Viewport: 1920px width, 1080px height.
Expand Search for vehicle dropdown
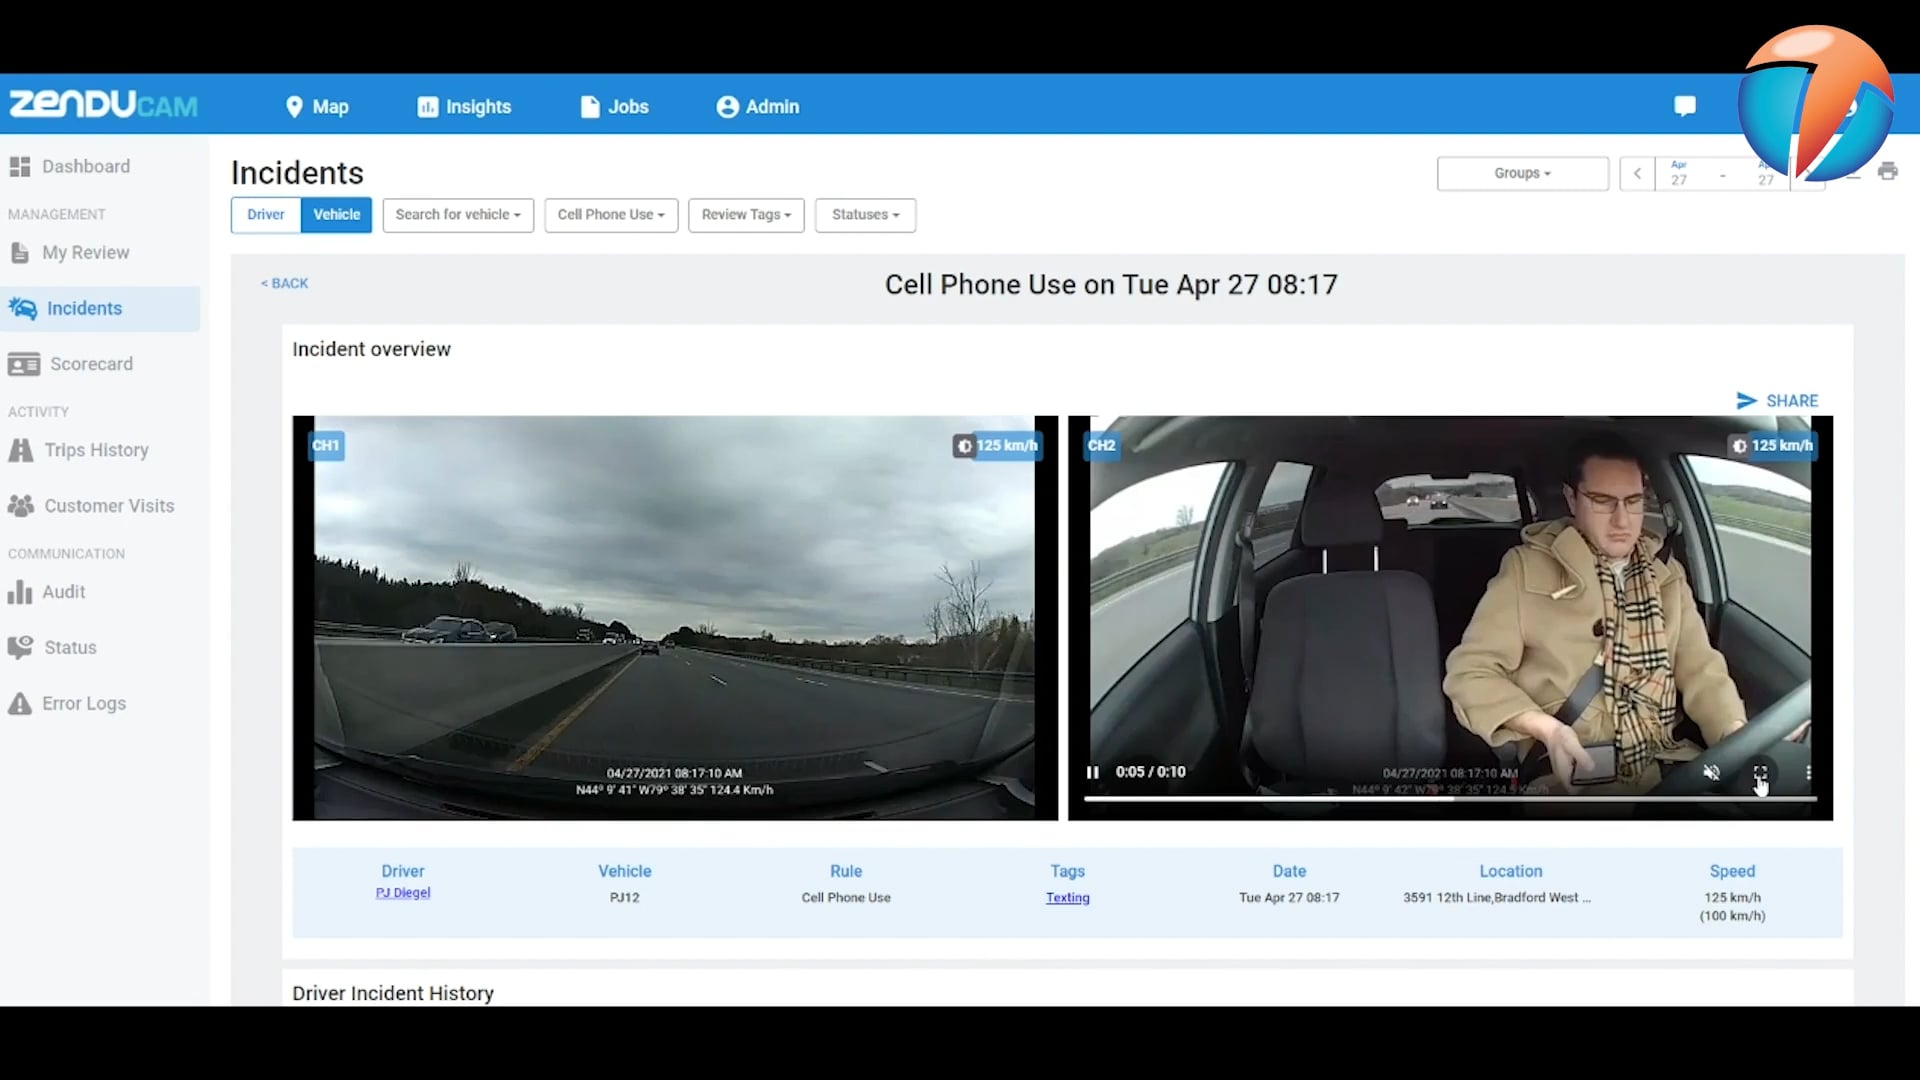[x=458, y=215]
